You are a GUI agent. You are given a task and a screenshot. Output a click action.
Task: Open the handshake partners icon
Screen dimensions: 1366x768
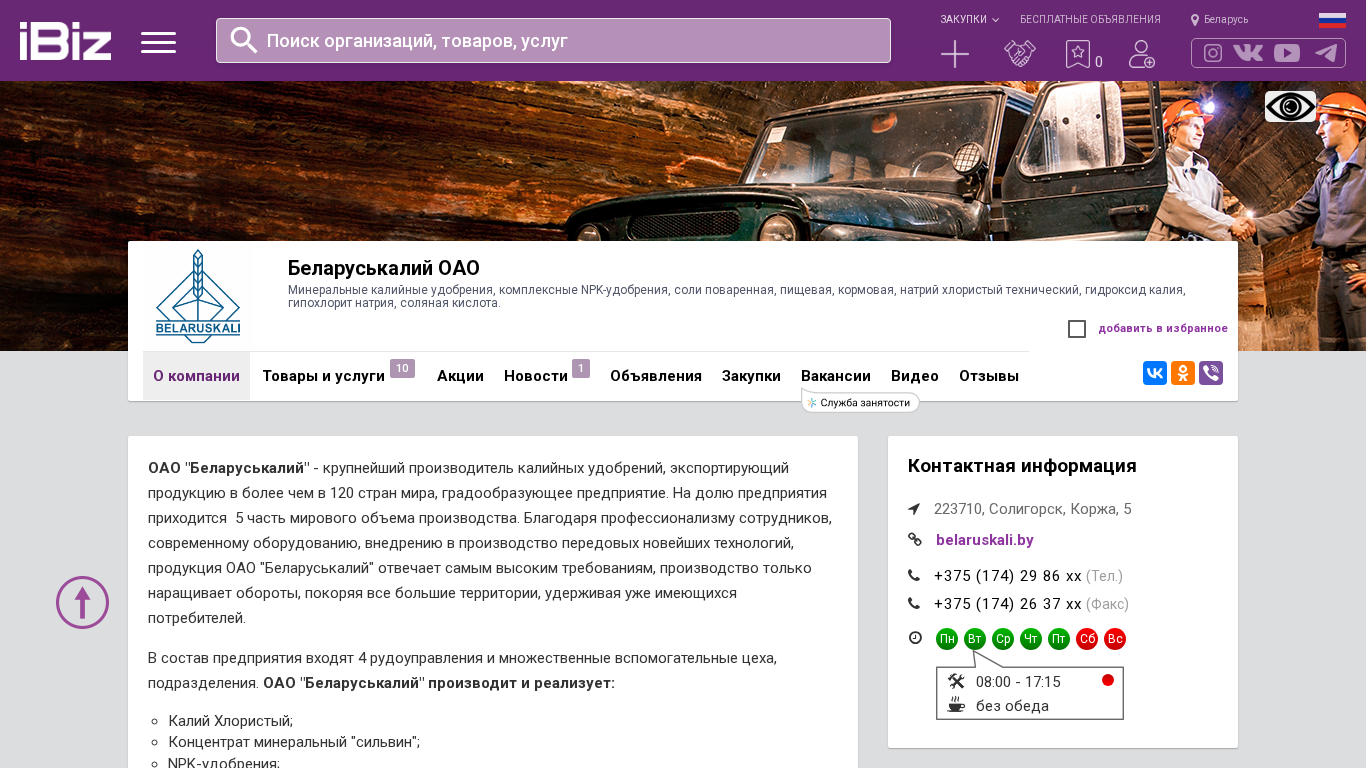click(x=1020, y=54)
